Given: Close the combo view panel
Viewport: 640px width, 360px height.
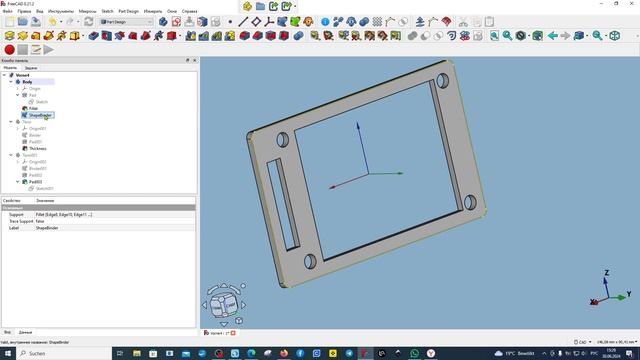Looking at the screenshot, I should tap(194, 60).
